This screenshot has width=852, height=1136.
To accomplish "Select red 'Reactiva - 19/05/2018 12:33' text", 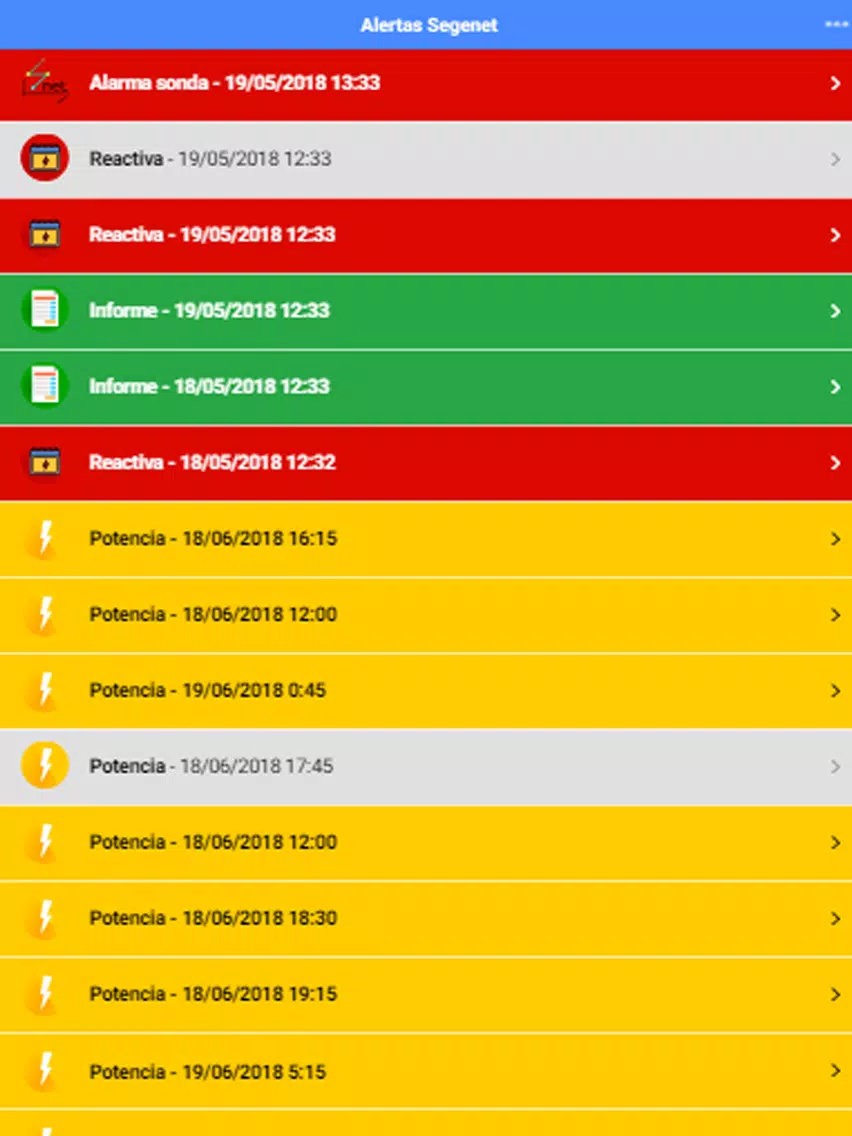I will coord(212,235).
